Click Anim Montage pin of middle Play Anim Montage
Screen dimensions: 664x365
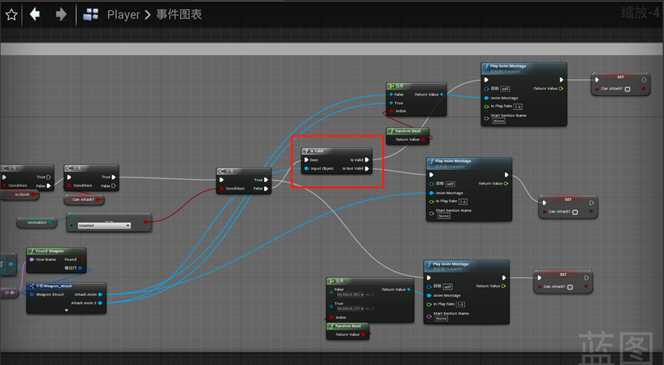pos(432,193)
